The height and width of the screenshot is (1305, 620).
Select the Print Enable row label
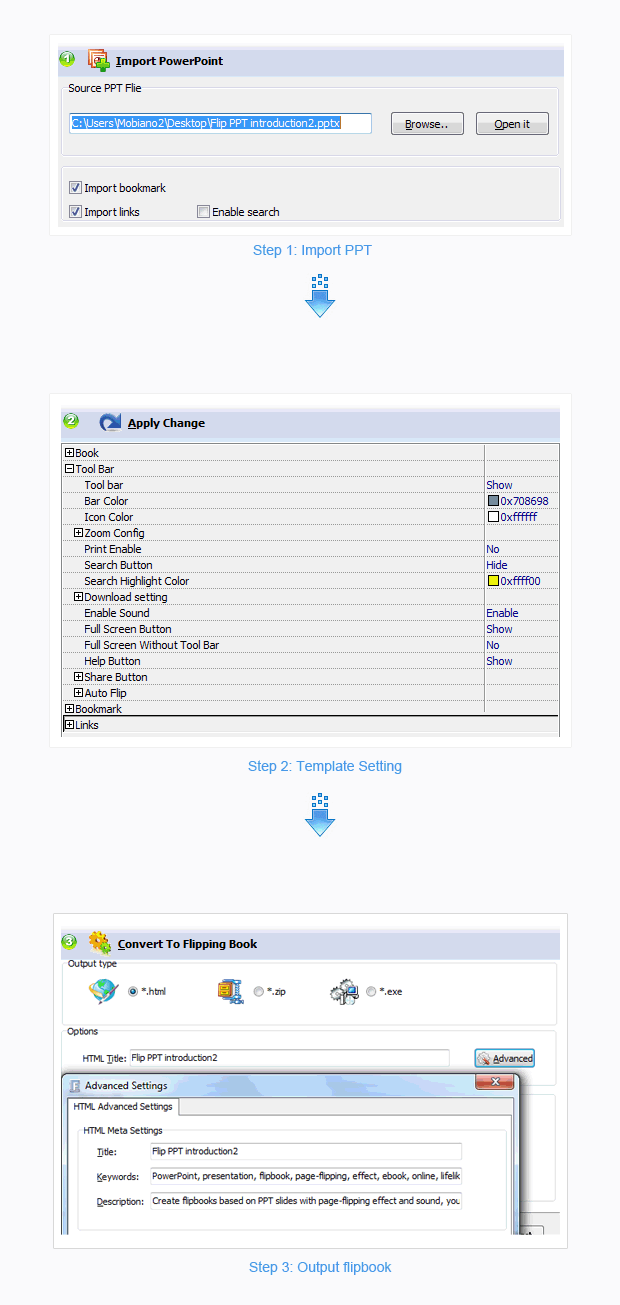pyautogui.click(x=113, y=549)
